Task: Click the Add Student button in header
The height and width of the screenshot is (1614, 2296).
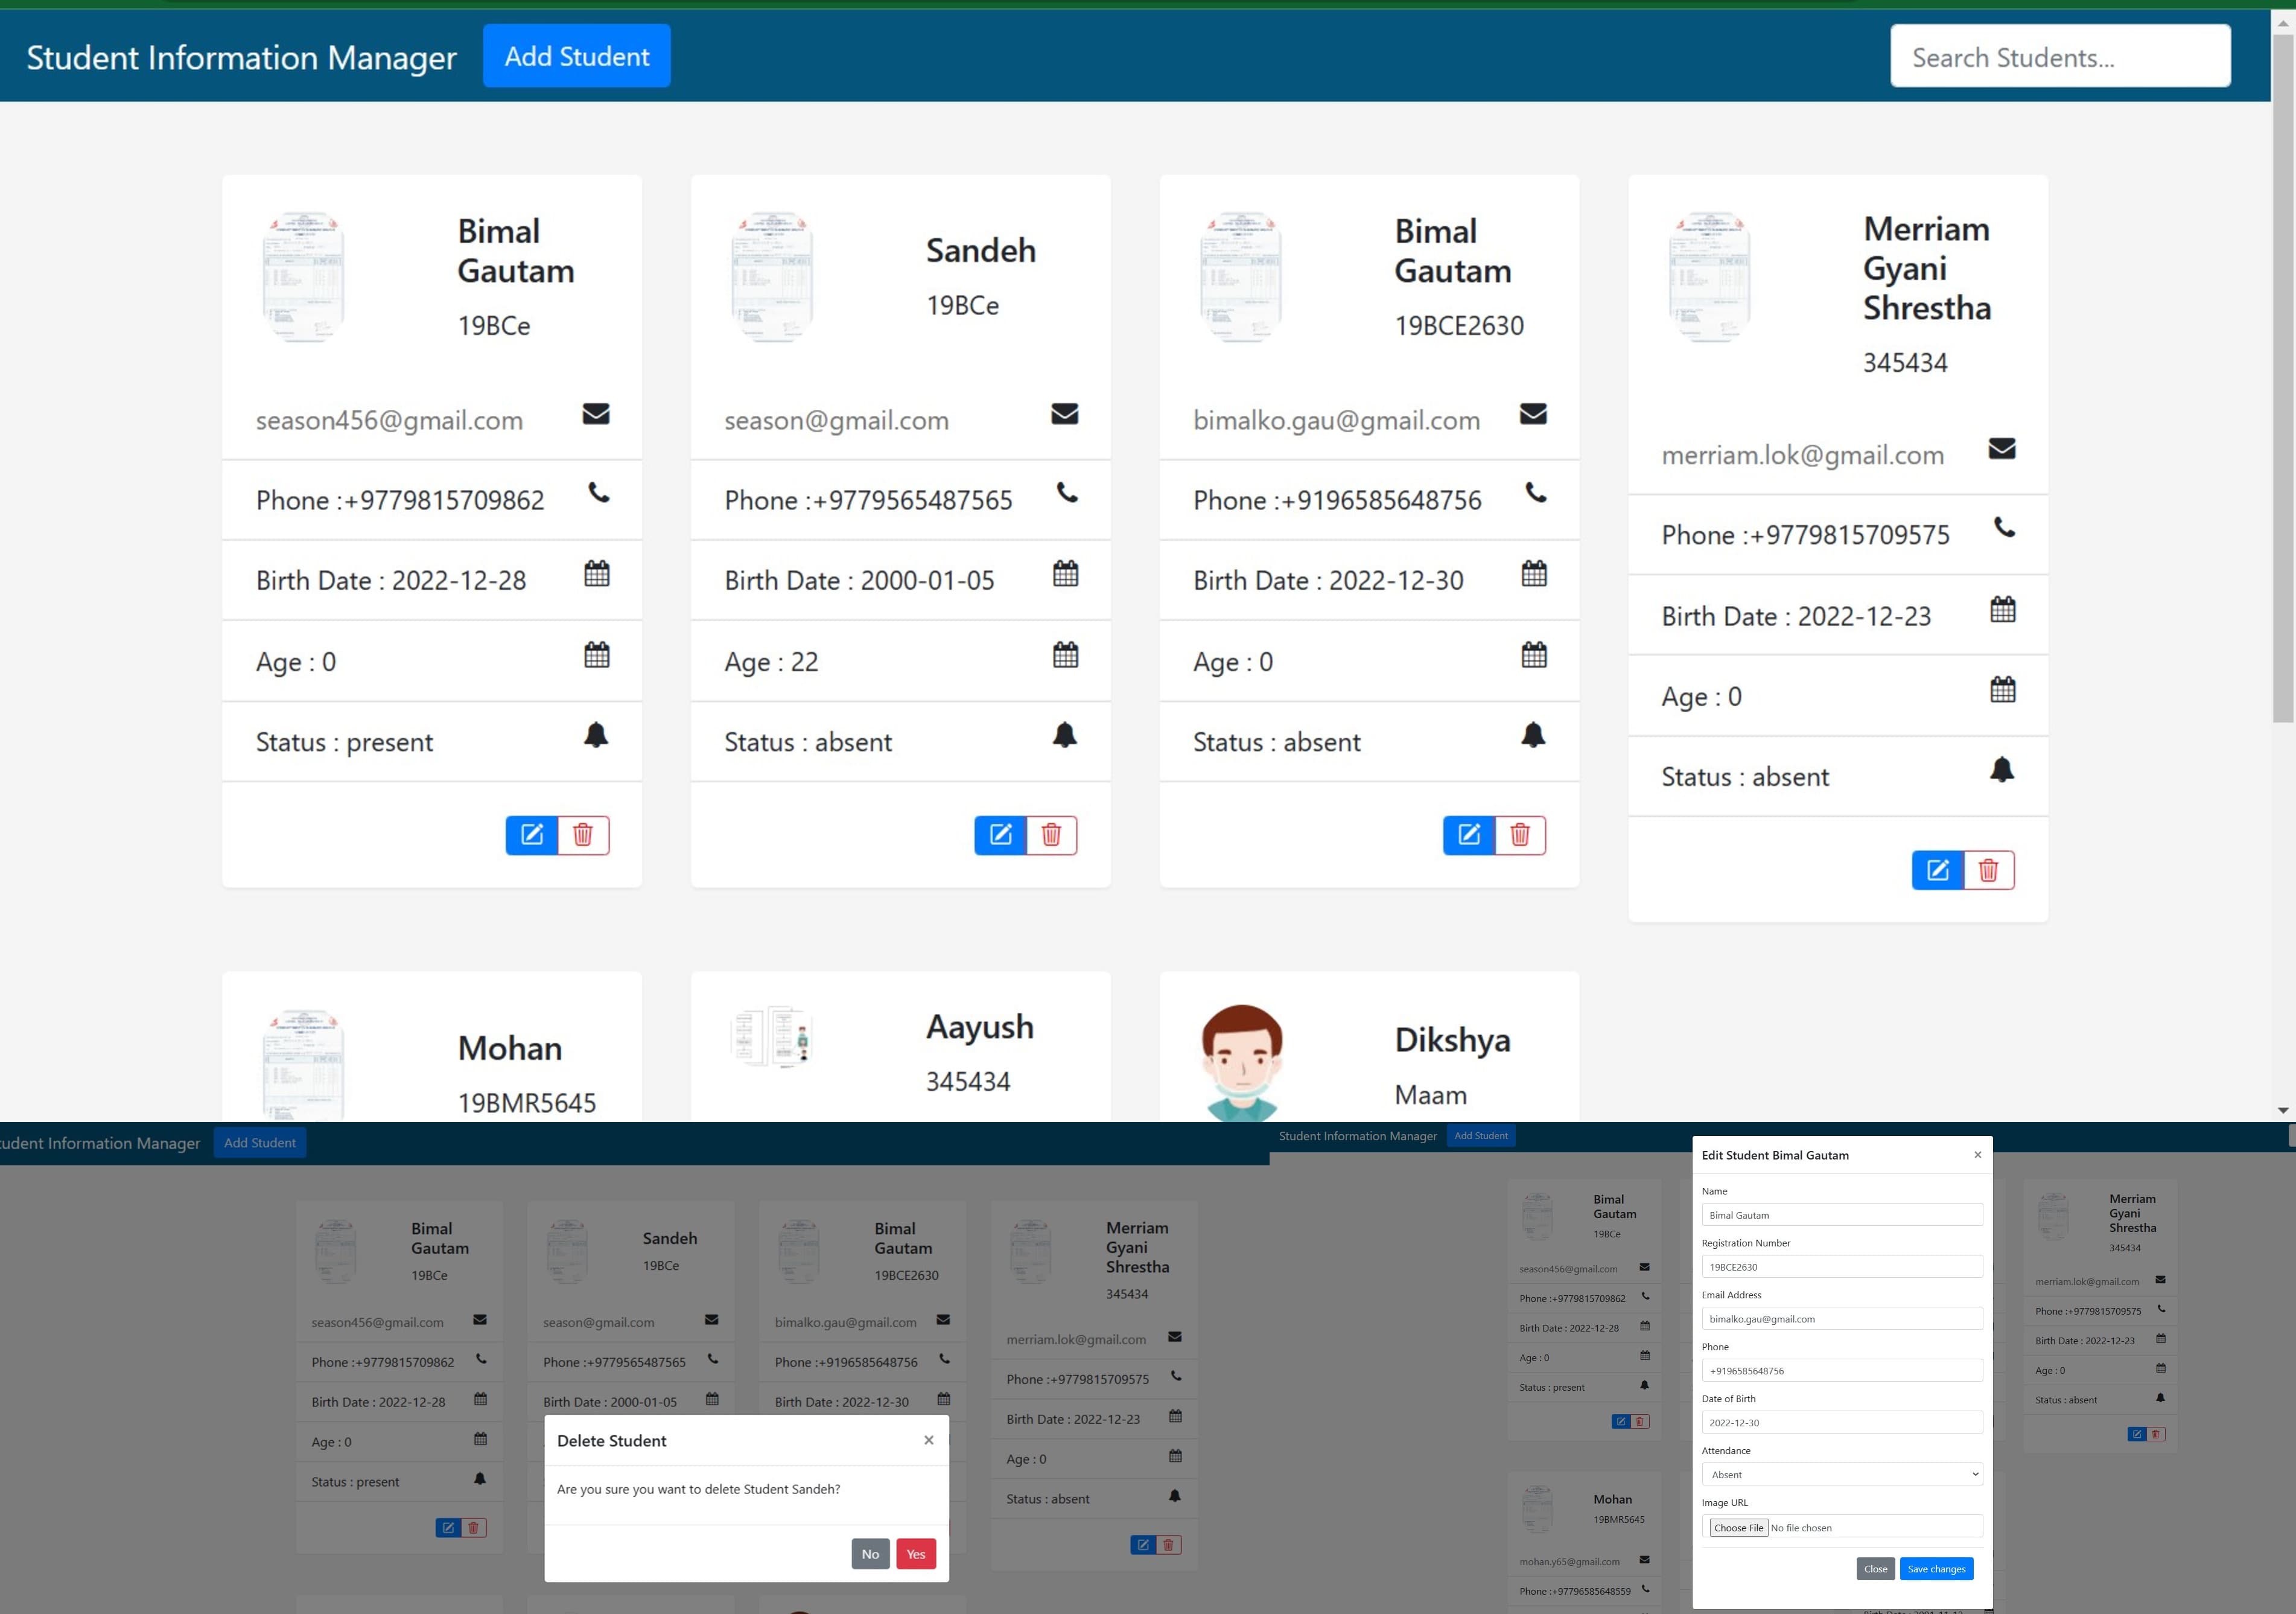Action: pos(576,56)
